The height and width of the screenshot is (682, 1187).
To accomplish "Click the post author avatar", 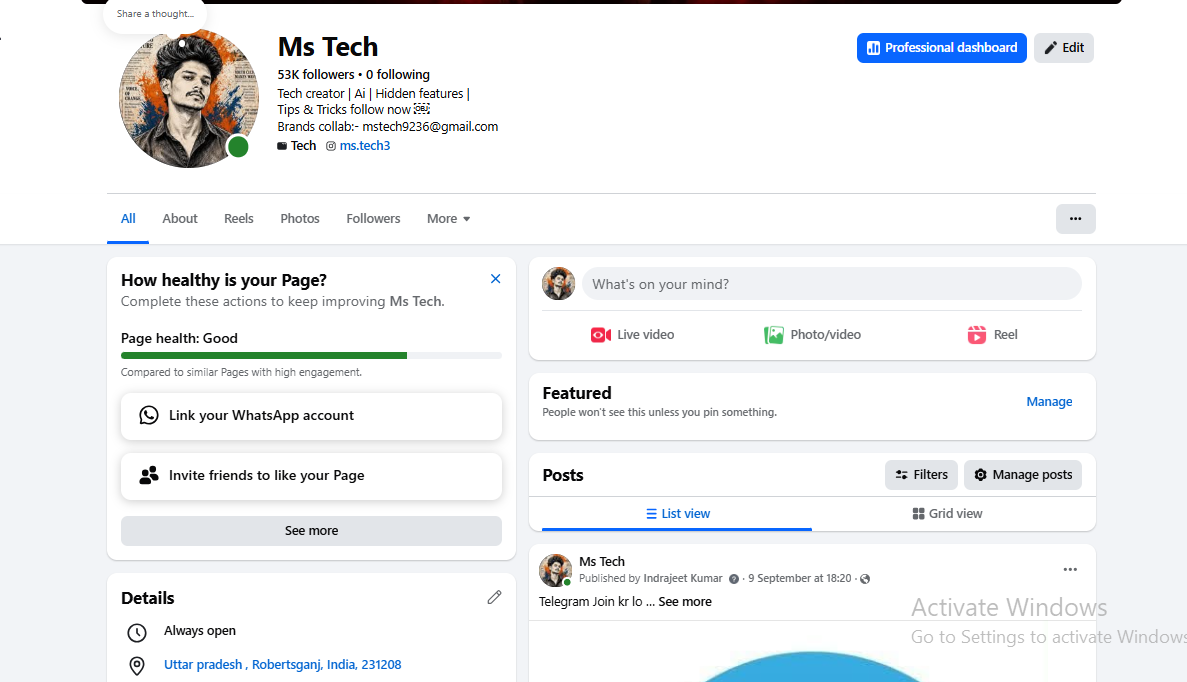I will (x=555, y=570).
